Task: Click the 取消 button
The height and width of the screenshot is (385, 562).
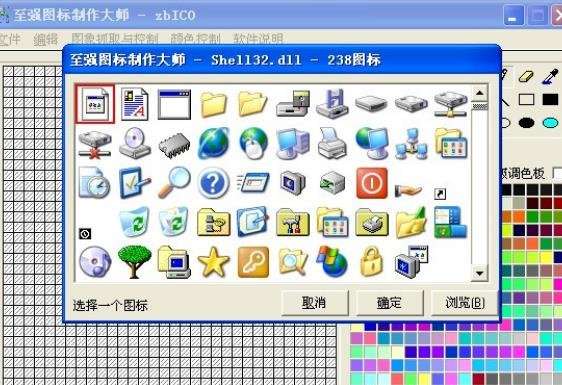Action: click(315, 303)
